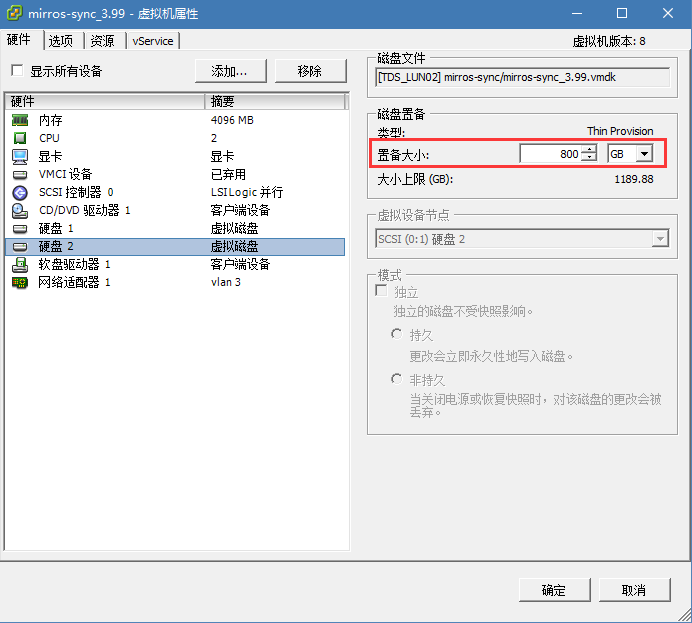Choose the 持久 radio option

click(x=397, y=334)
